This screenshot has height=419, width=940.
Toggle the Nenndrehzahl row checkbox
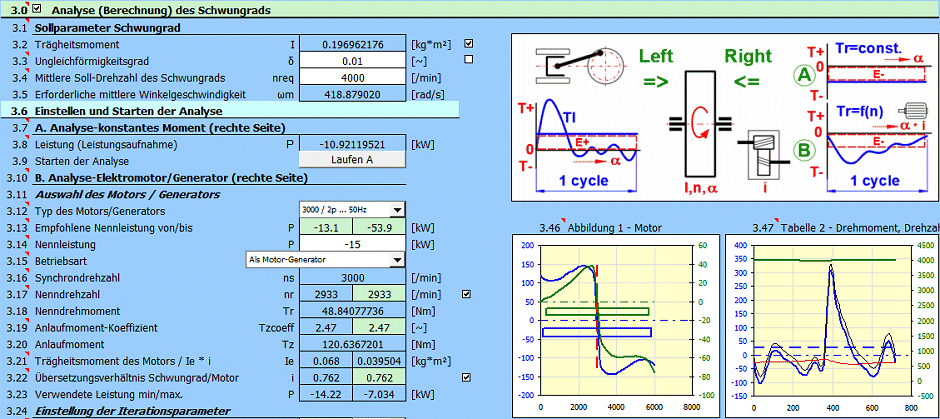pyautogui.click(x=467, y=294)
